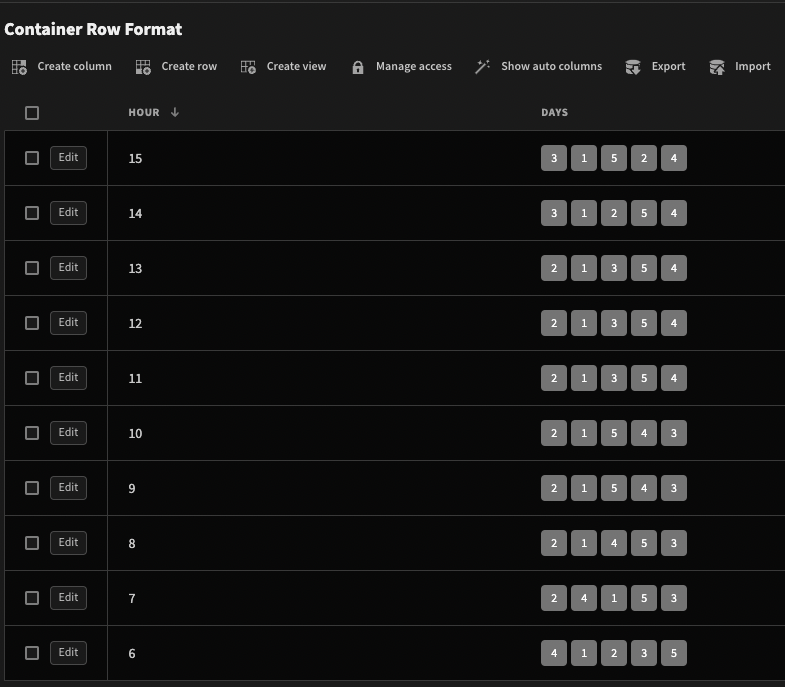Click the Import text label

(752, 66)
